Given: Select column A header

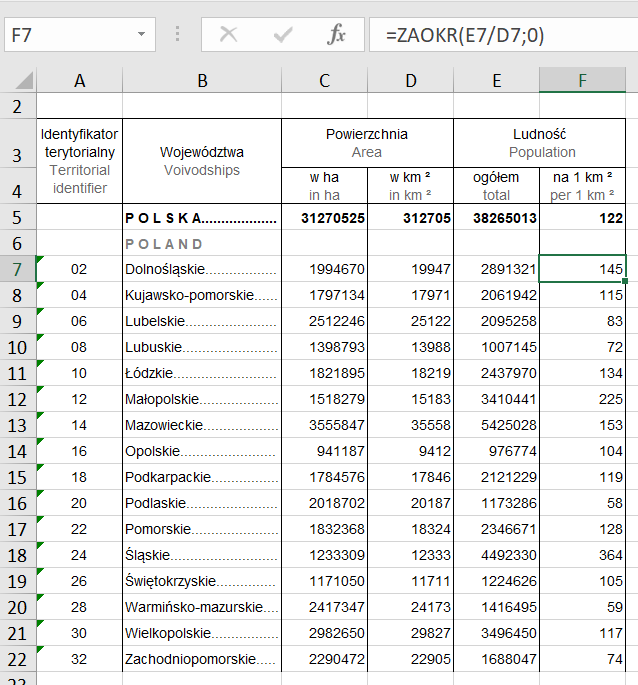Looking at the screenshot, I should tap(79, 81).
